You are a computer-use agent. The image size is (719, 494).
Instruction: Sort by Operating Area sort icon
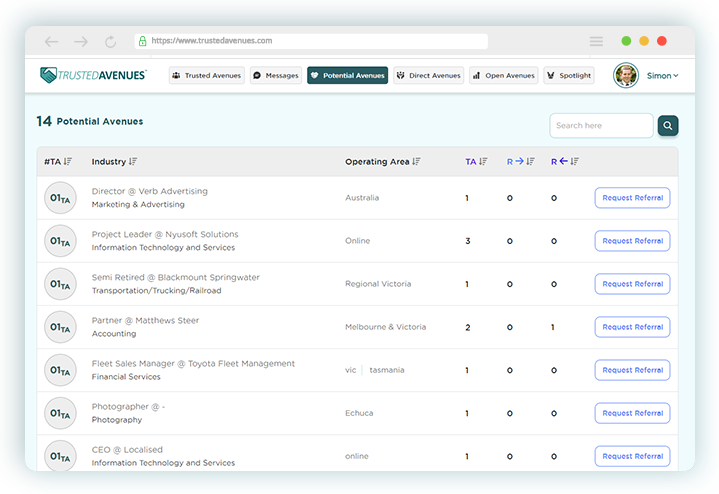click(x=416, y=161)
